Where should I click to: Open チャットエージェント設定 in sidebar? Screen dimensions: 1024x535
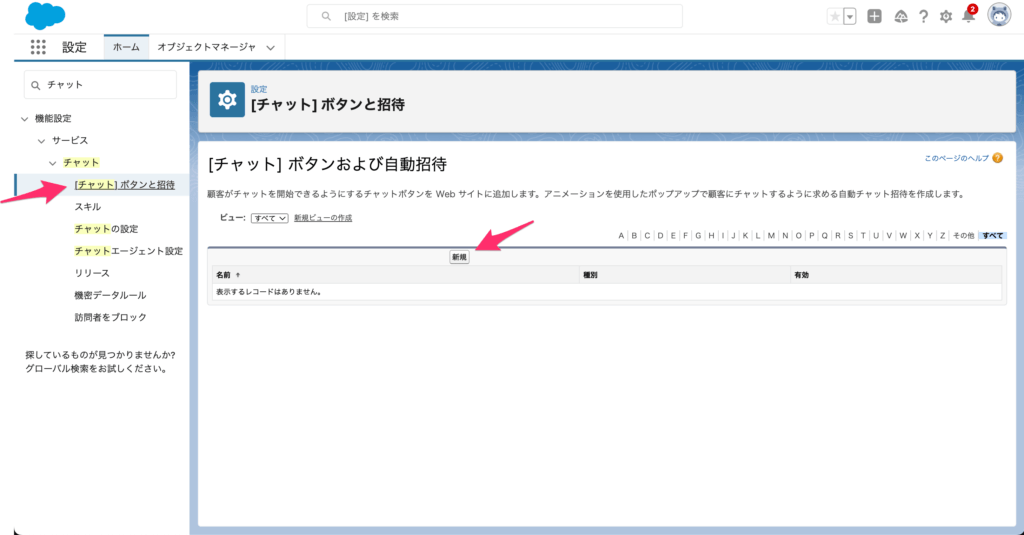tap(128, 251)
